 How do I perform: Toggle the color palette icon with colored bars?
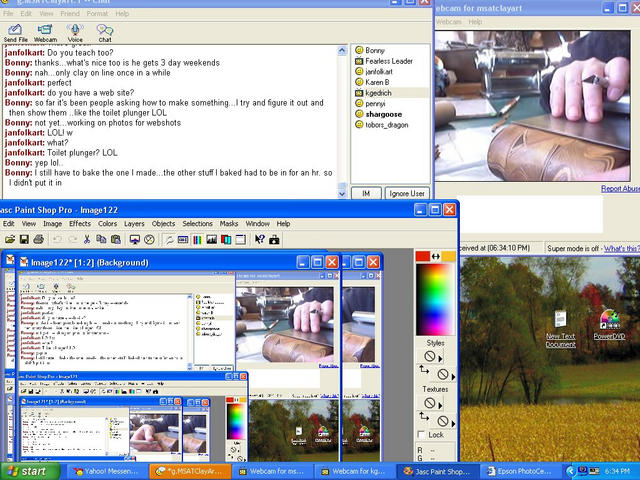197,239
